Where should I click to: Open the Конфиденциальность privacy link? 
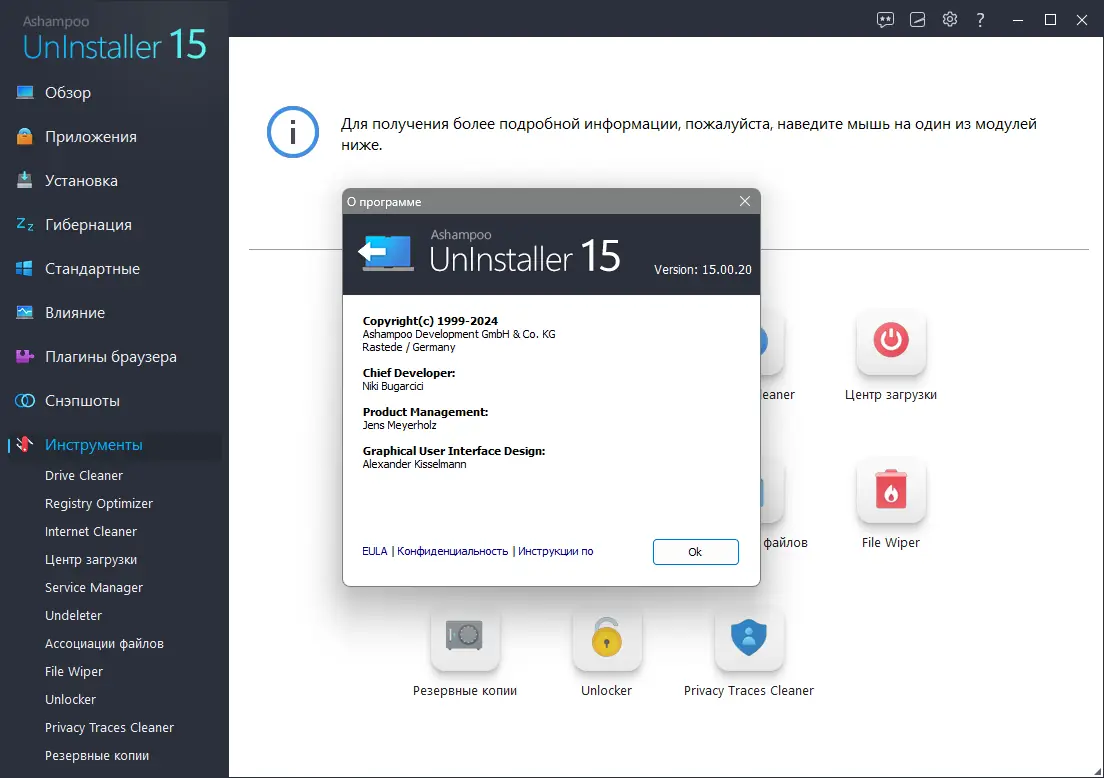(452, 551)
